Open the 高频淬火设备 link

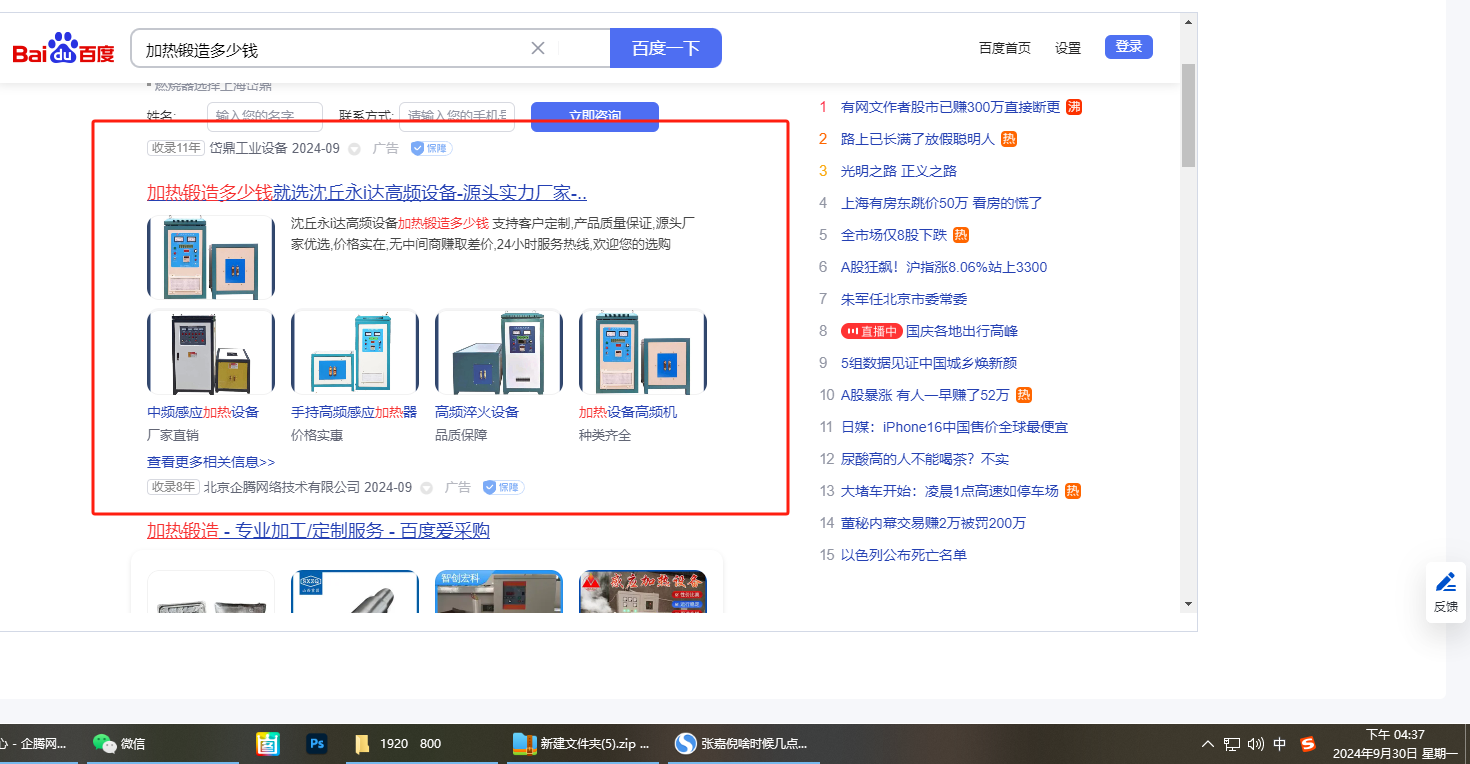point(477,412)
